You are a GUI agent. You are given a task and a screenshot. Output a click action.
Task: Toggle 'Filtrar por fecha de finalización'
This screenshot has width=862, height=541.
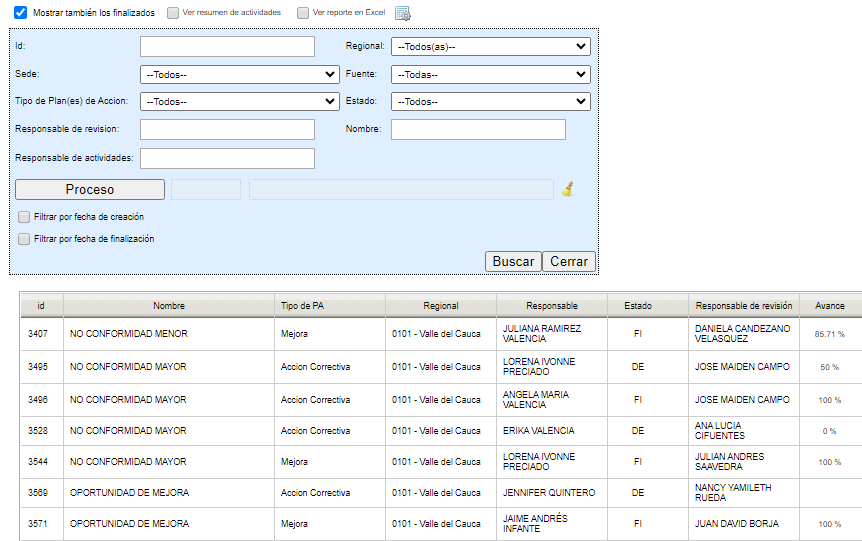click(24, 239)
